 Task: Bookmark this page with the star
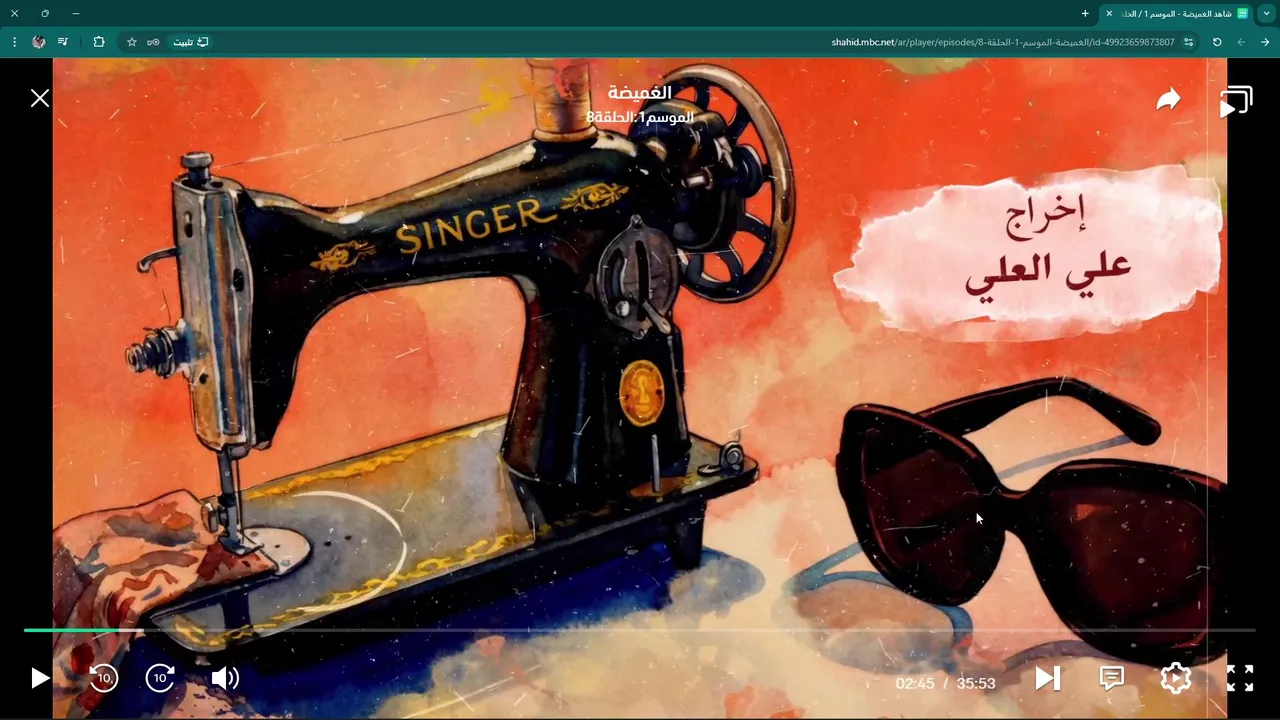(x=131, y=42)
